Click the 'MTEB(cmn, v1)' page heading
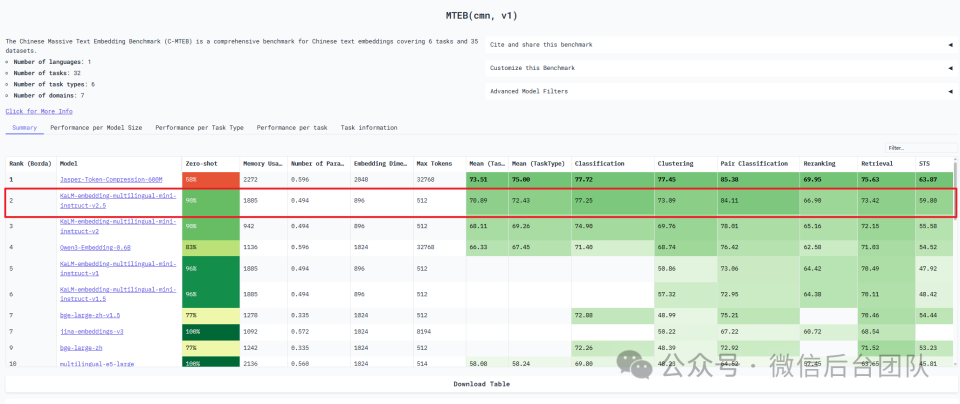The height and width of the screenshot is (404, 960). (480, 16)
